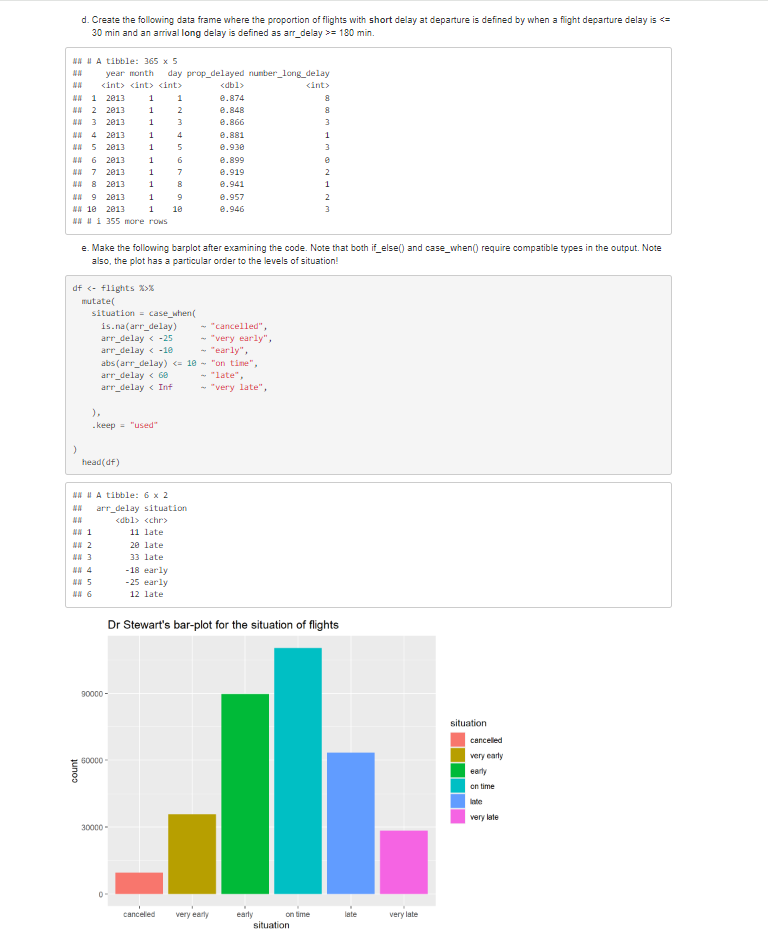Click the green early bar in chart
The height and width of the screenshot is (937, 768).
(245, 794)
